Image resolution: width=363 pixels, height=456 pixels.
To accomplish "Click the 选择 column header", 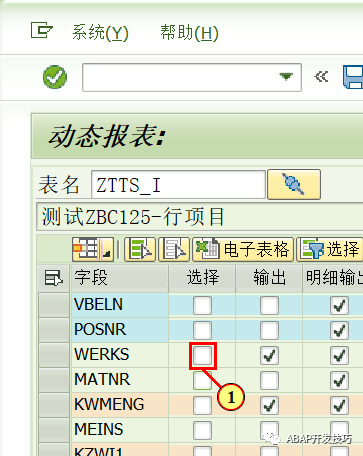I will [202, 278].
